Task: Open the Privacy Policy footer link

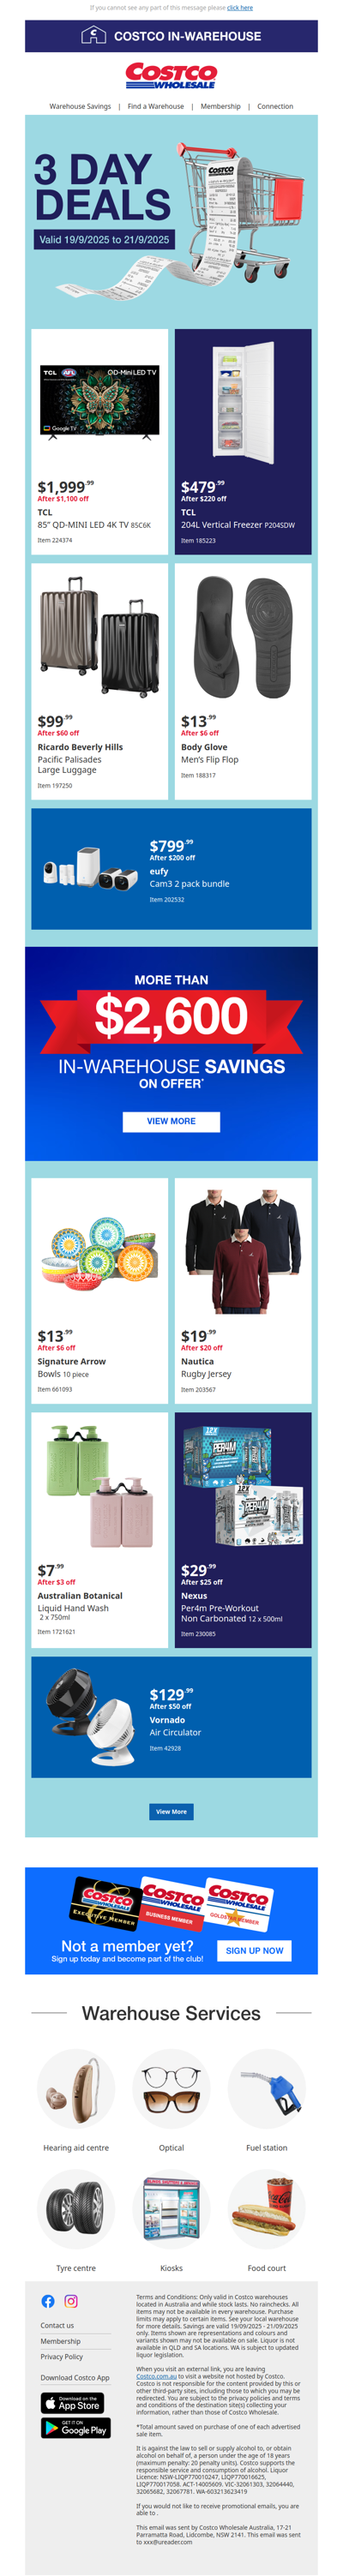Action: click(62, 2357)
